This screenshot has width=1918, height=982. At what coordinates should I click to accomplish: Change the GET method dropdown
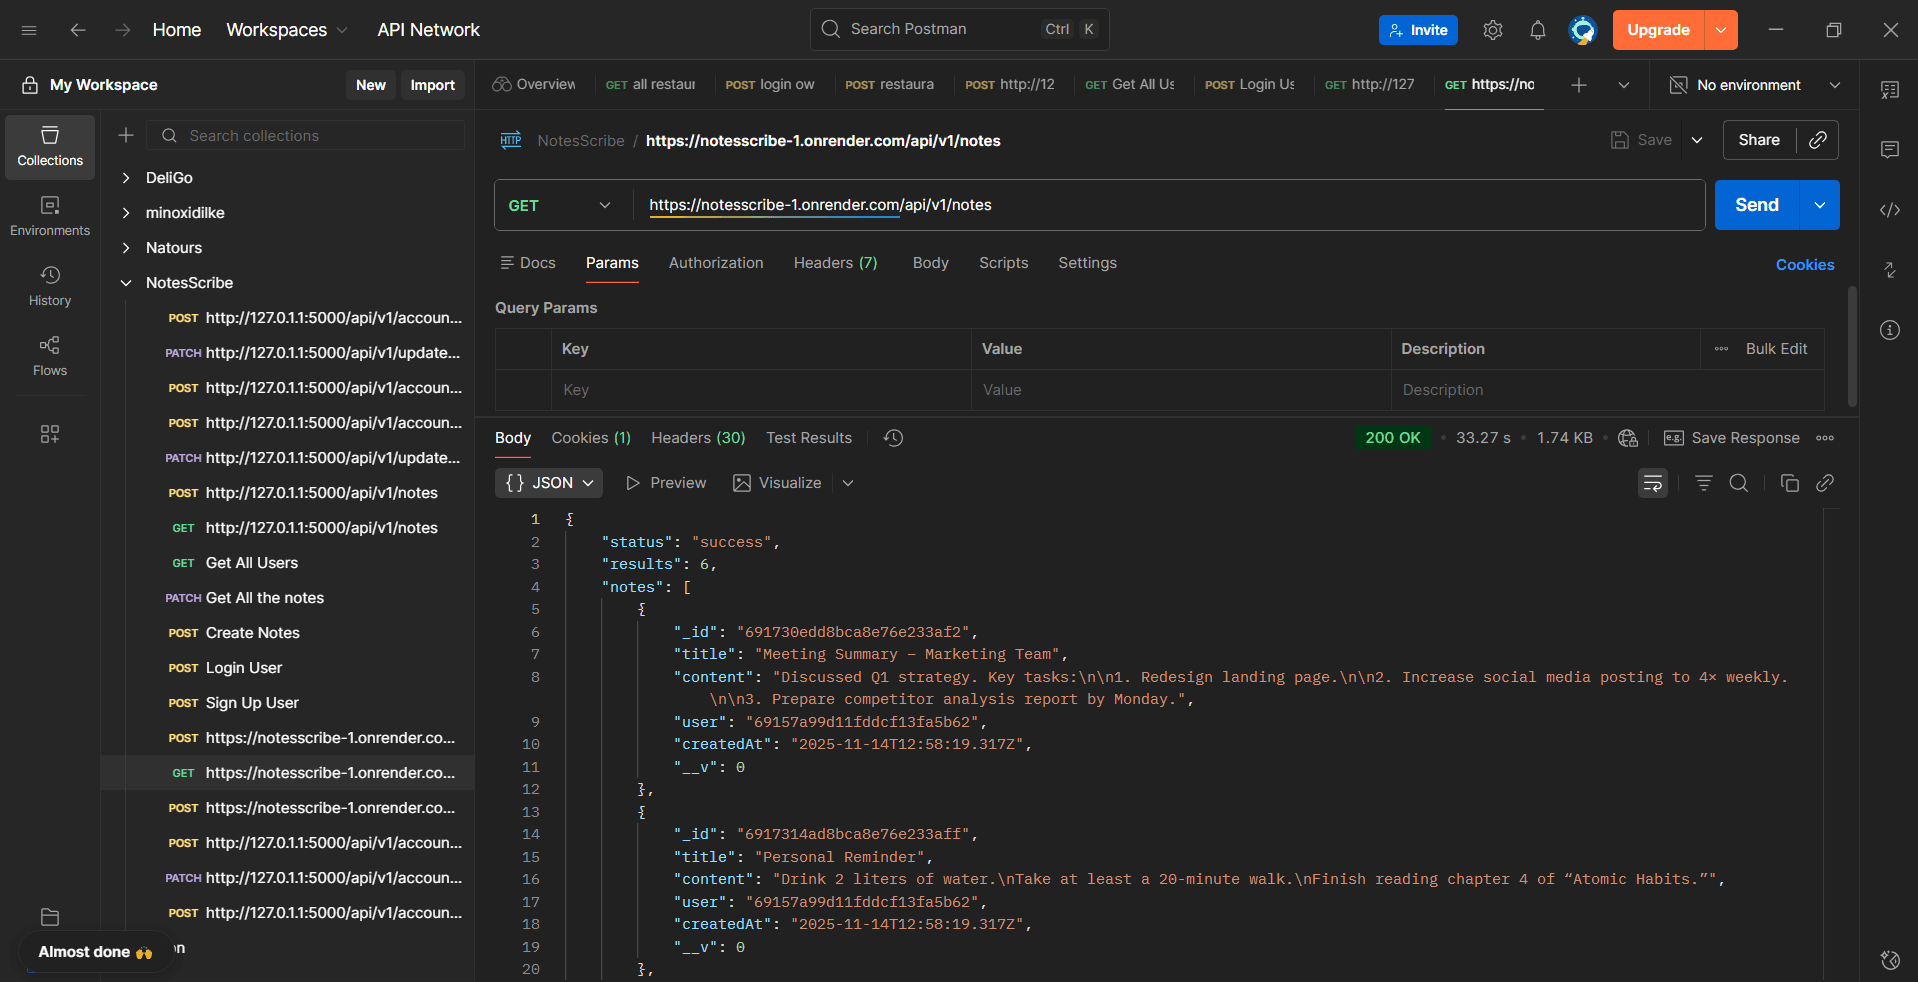[x=559, y=205]
